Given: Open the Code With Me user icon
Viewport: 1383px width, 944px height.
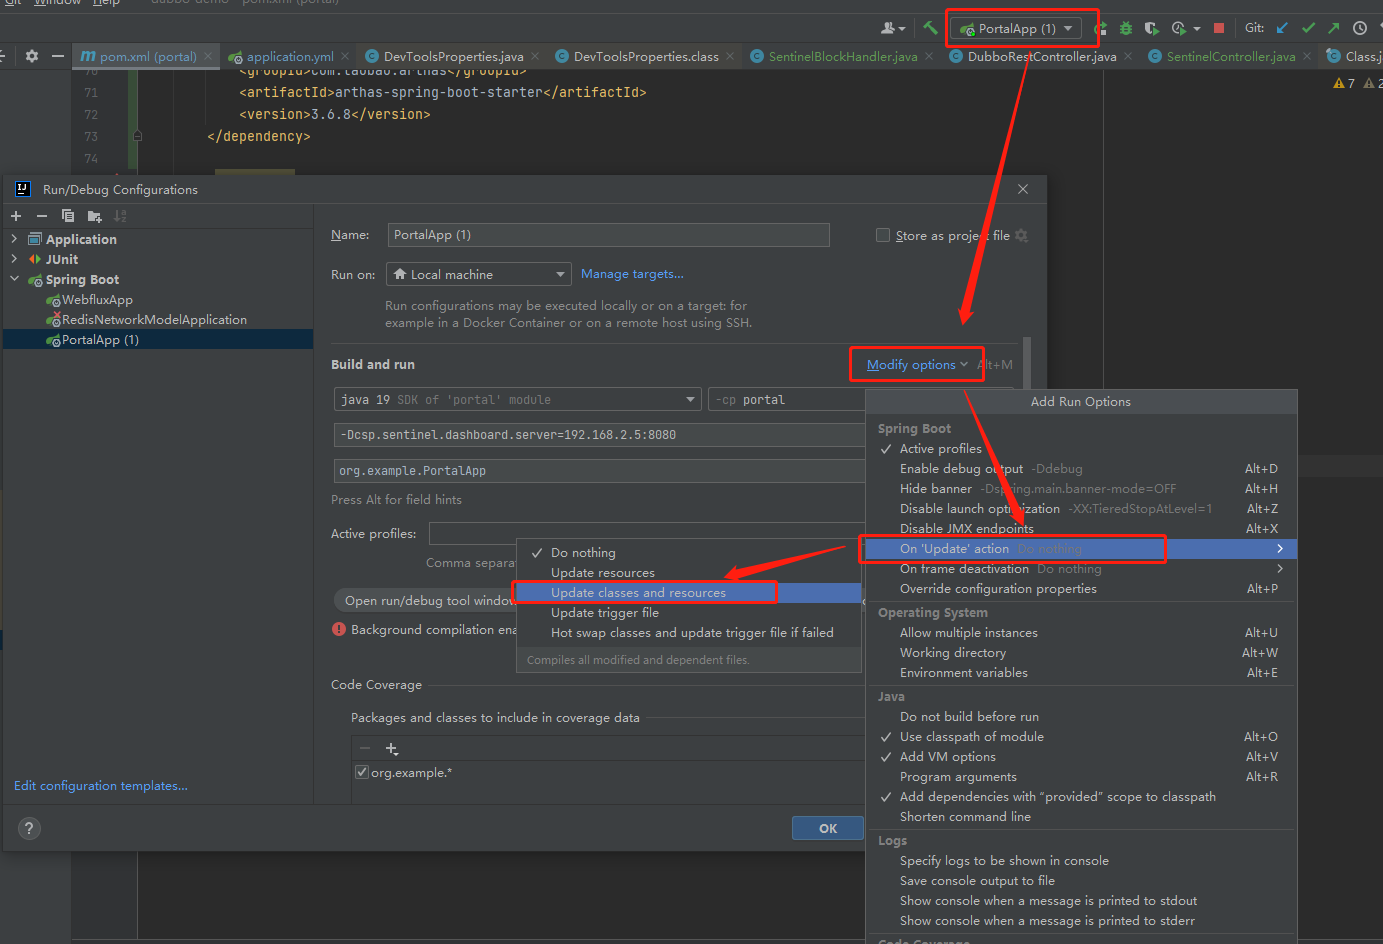Looking at the screenshot, I should [x=893, y=28].
